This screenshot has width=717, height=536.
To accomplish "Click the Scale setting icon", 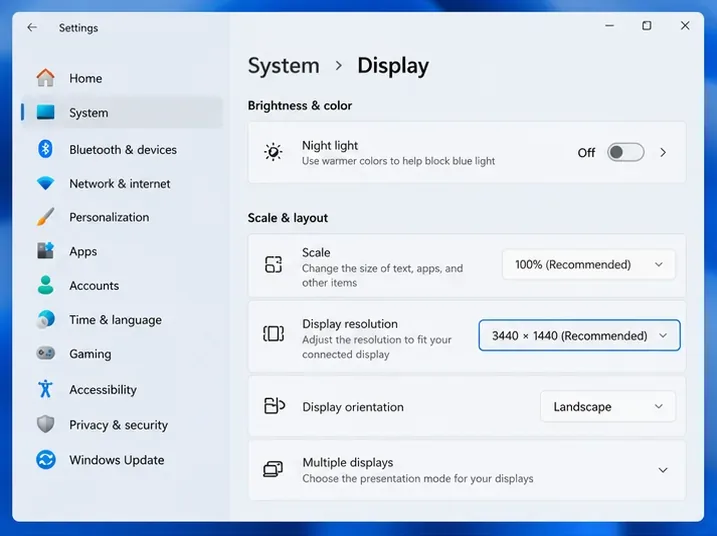I will [273, 264].
